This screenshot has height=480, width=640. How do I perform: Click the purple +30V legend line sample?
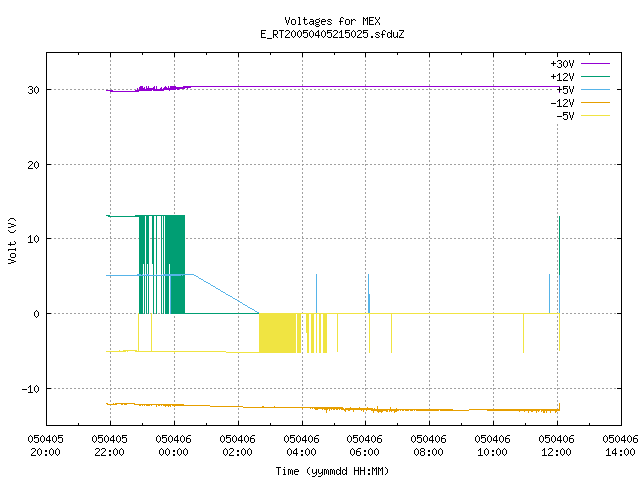click(x=596, y=64)
